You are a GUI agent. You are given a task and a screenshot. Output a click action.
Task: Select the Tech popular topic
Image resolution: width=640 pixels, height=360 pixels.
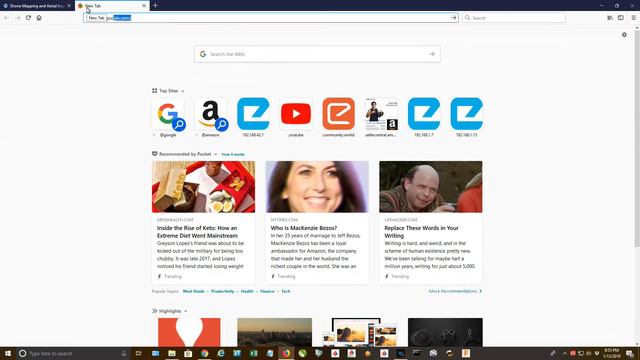click(x=286, y=291)
